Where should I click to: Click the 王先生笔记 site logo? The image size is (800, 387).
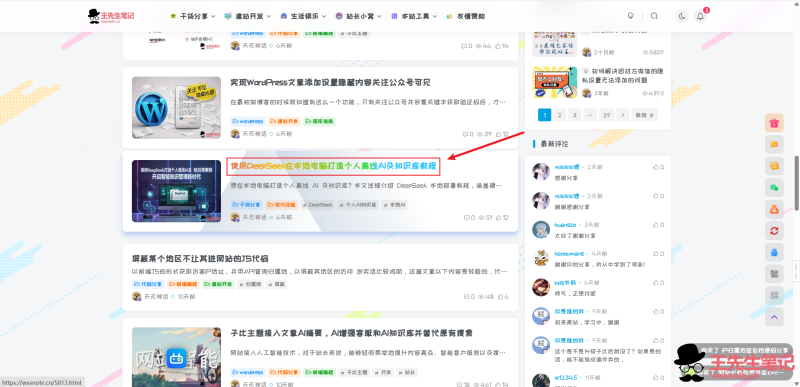[111, 16]
